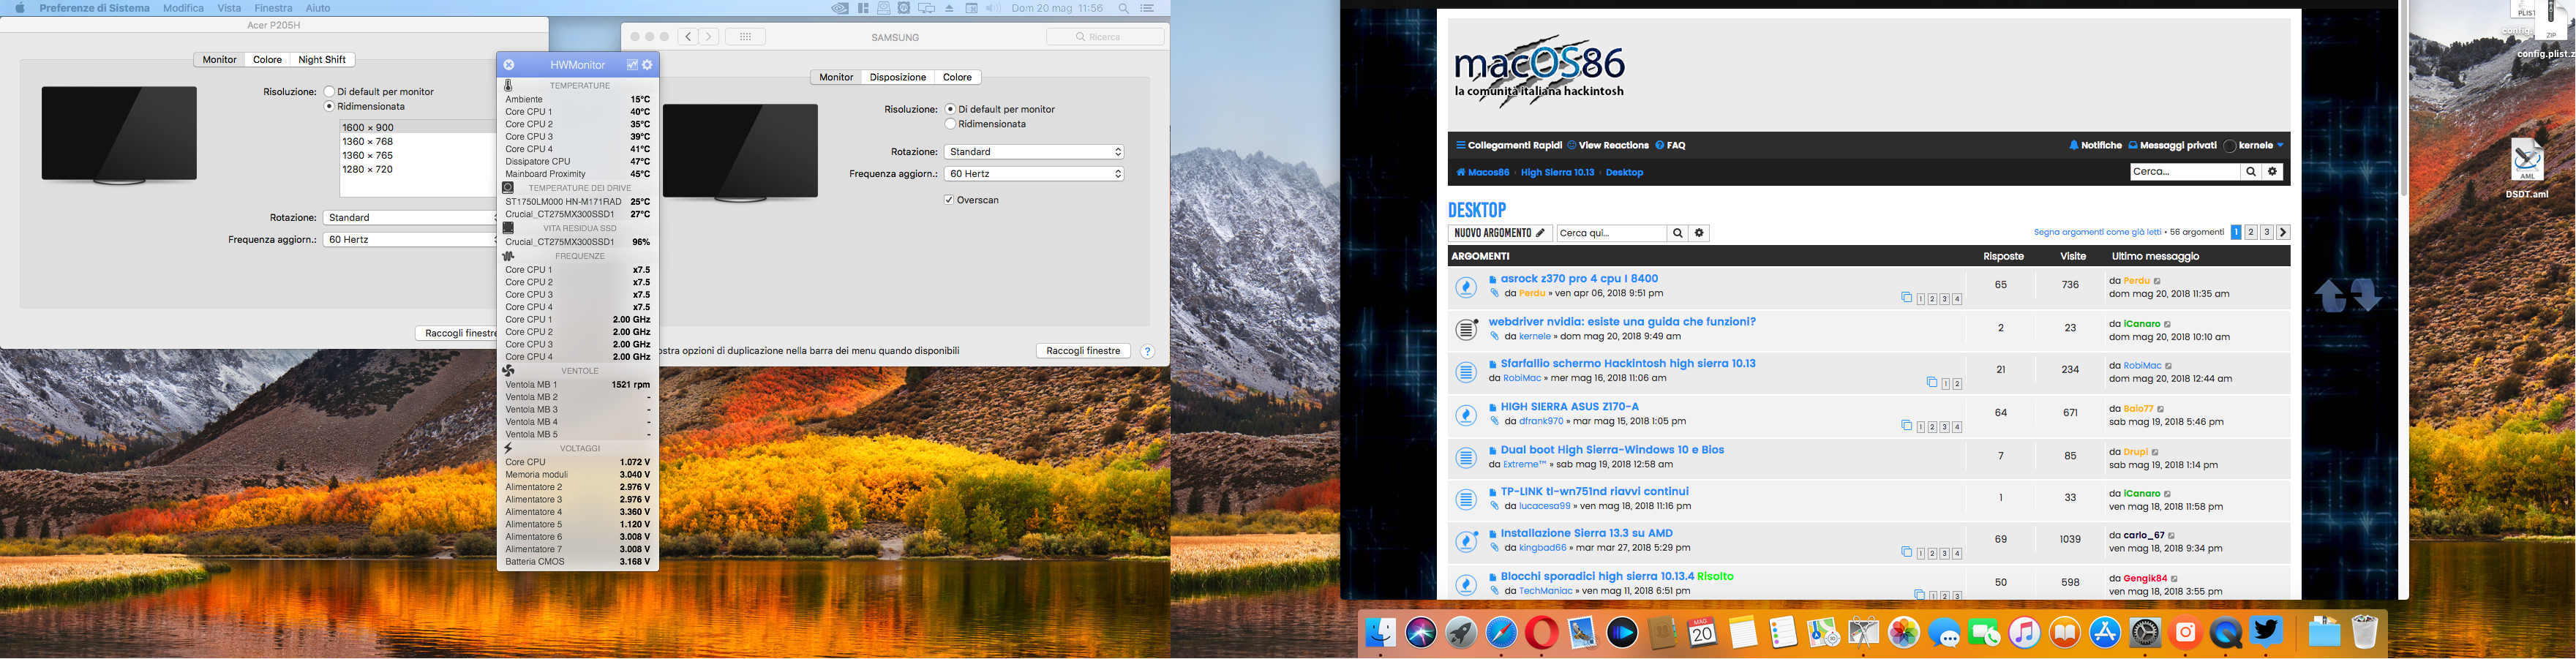Click the eject menu bar icon
This screenshot has width=2576, height=659.
pyautogui.click(x=949, y=8)
